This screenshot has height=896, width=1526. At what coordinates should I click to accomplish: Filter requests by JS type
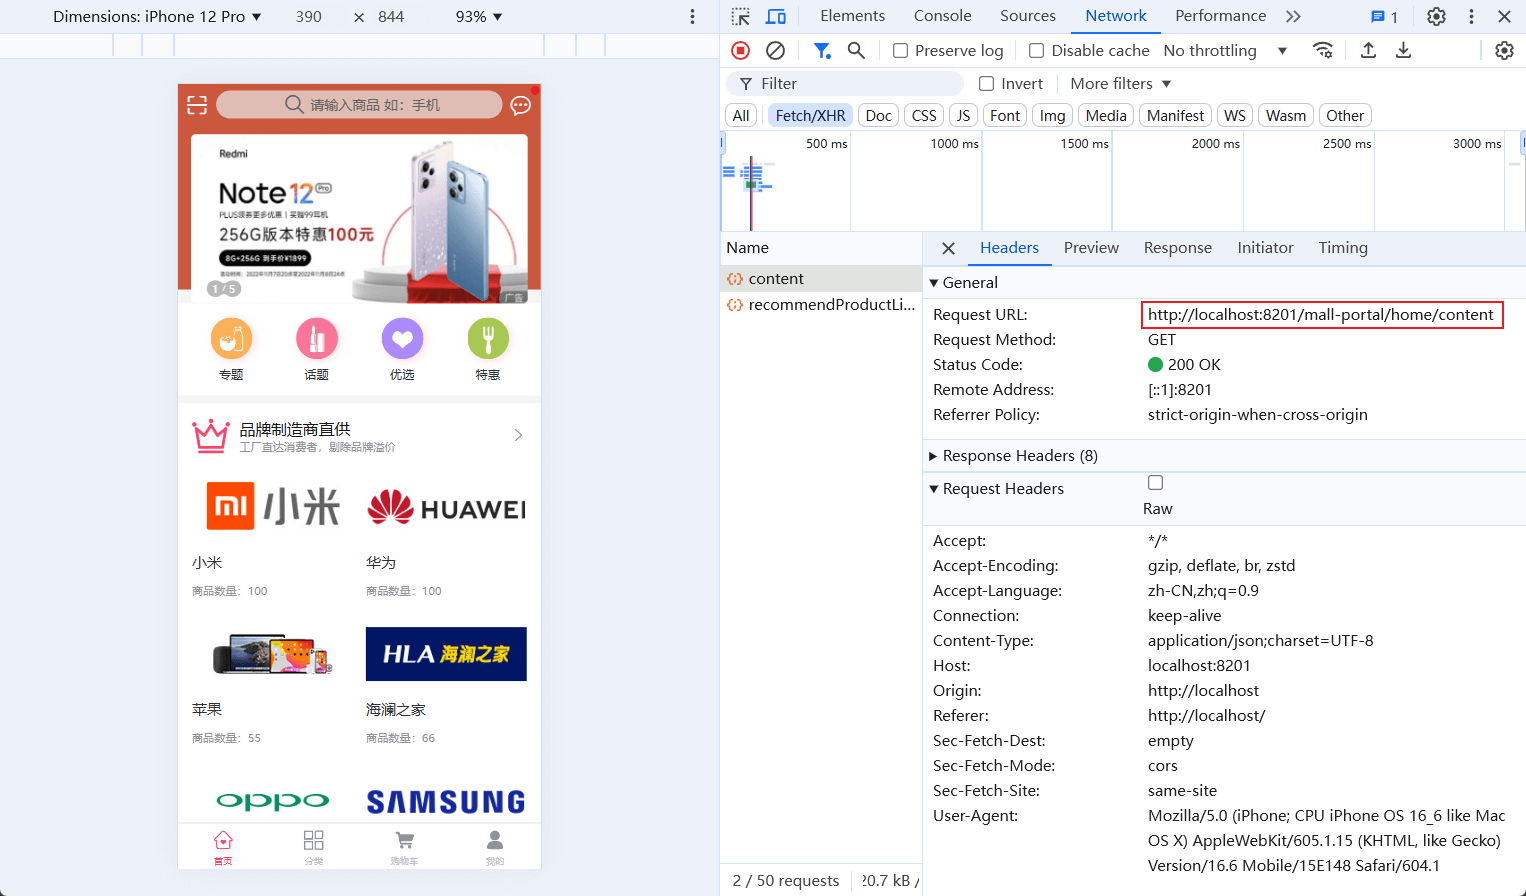[x=963, y=116]
